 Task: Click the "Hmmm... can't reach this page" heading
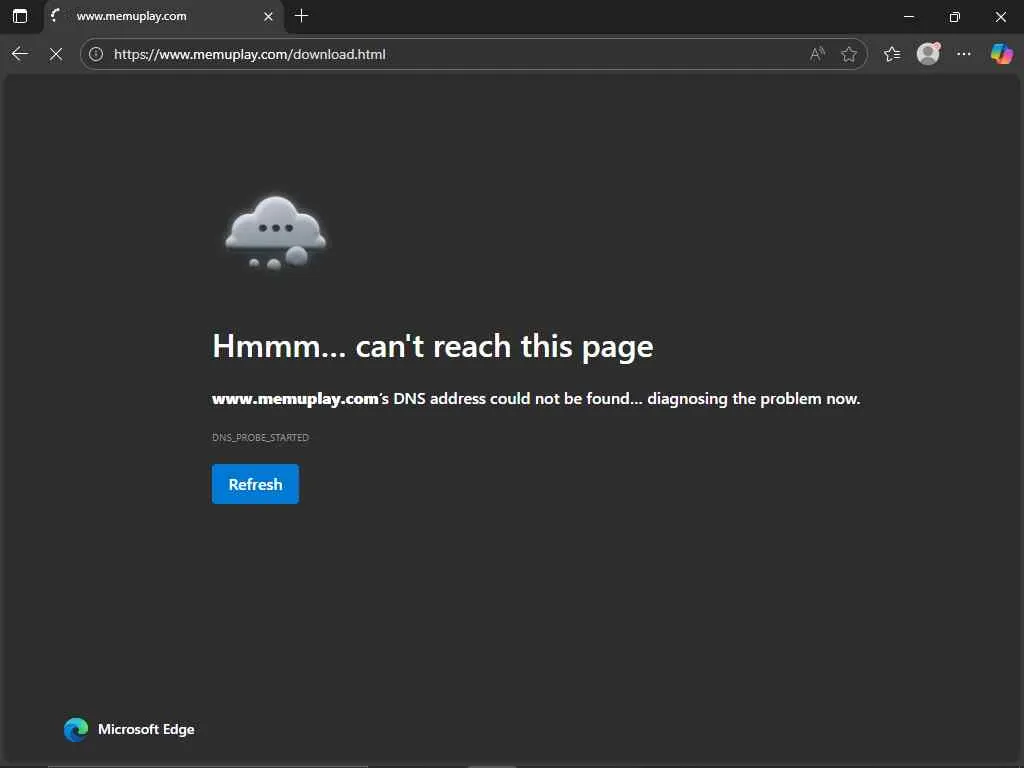pos(432,347)
